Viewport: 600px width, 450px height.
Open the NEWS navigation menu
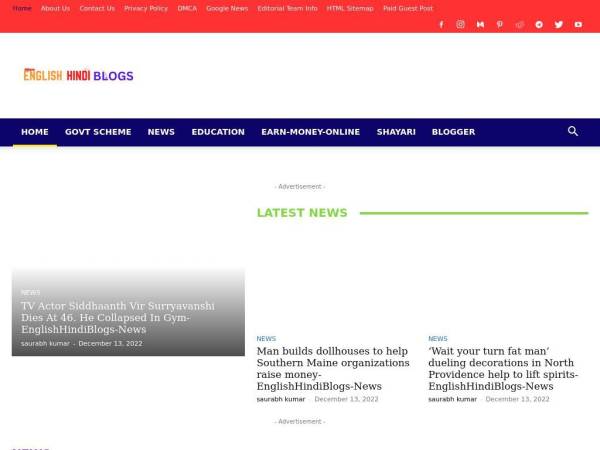(161, 132)
